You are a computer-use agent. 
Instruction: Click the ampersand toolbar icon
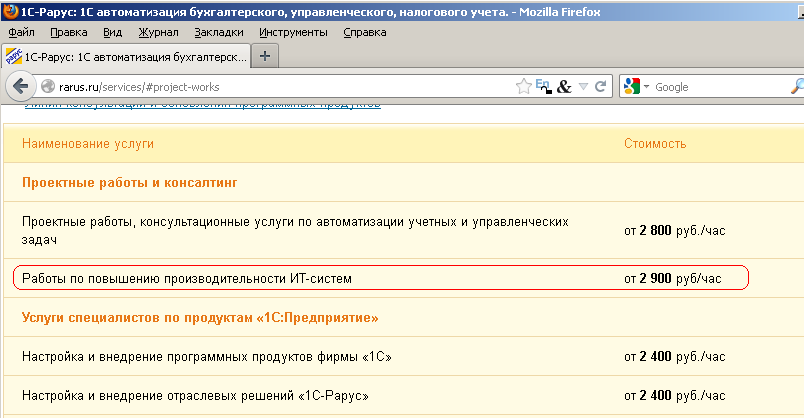tap(564, 87)
